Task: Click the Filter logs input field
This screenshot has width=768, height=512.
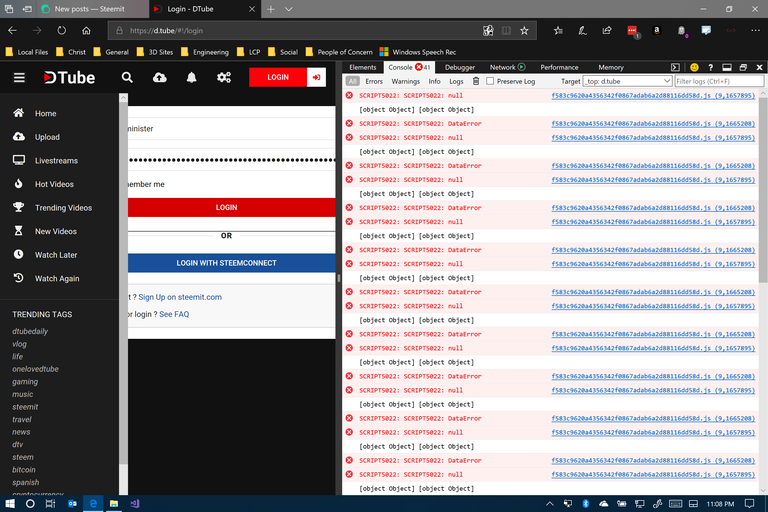Action: click(714, 81)
